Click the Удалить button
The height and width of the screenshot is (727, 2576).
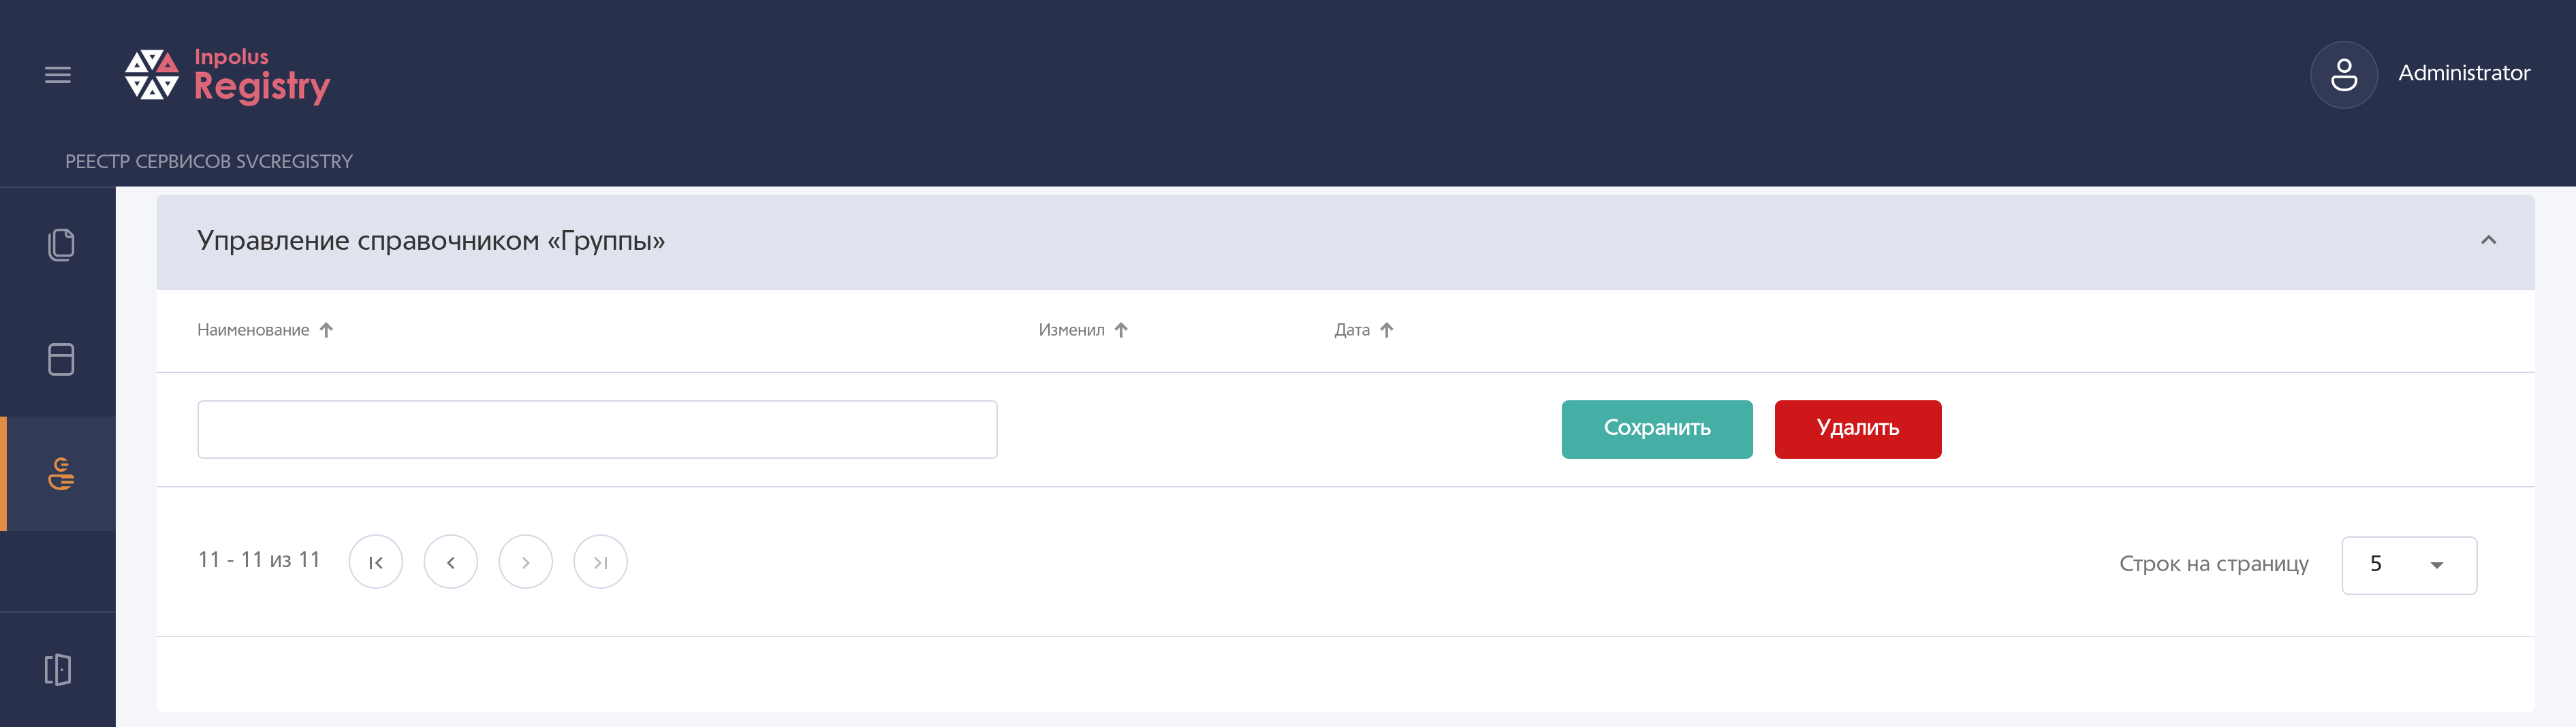1857,429
